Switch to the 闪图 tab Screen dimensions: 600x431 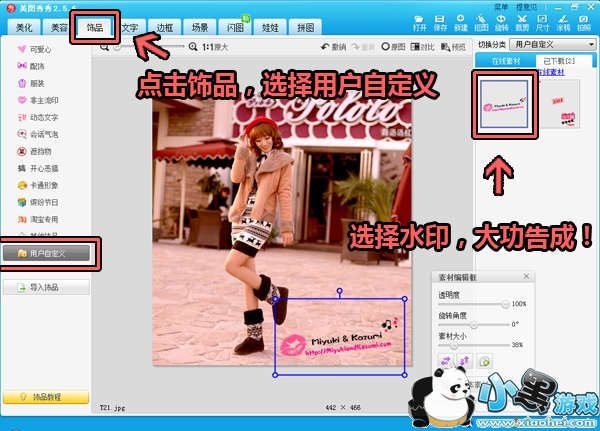[x=235, y=27]
